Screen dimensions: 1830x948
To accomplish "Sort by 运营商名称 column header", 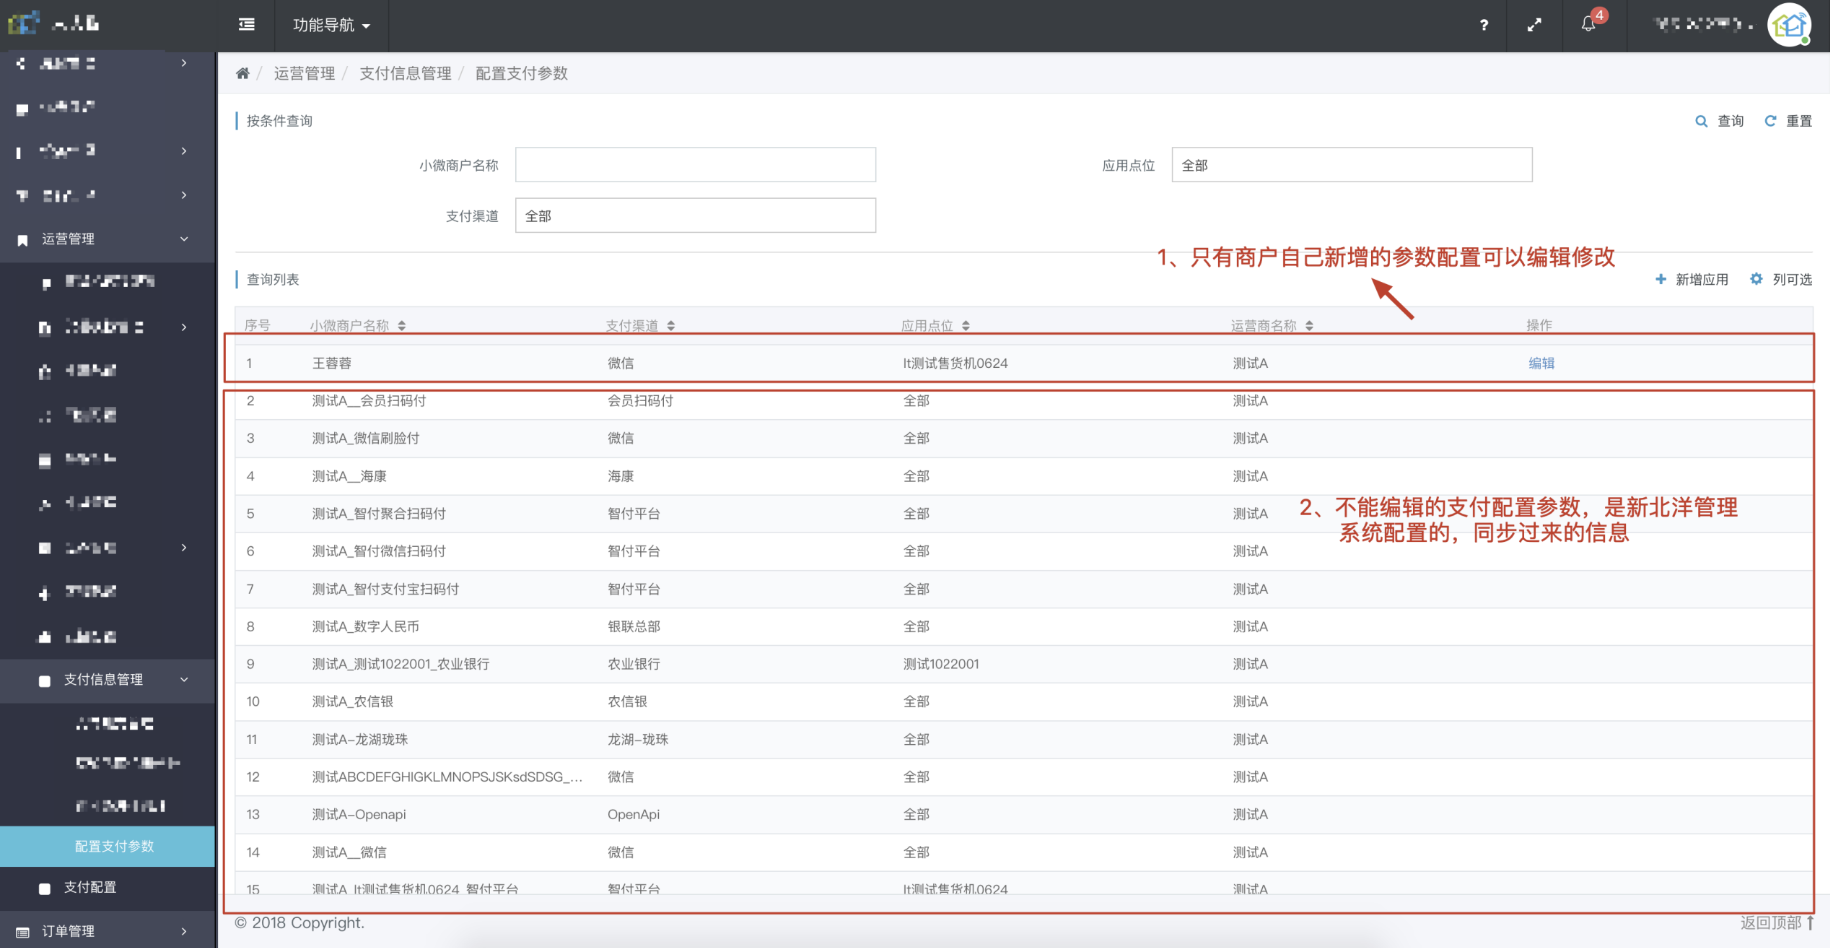I will pyautogui.click(x=1272, y=325).
